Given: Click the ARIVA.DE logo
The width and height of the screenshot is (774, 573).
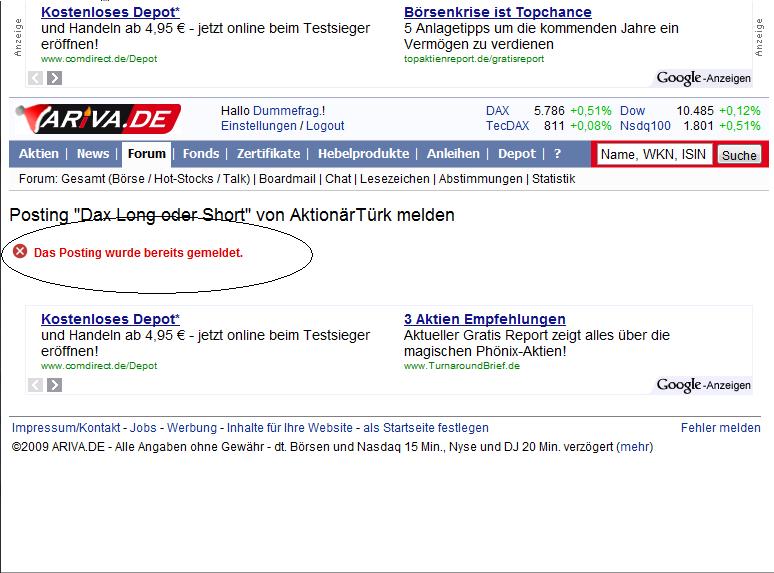Looking at the screenshot, I should pyautogui.click(x=99, y=118).
